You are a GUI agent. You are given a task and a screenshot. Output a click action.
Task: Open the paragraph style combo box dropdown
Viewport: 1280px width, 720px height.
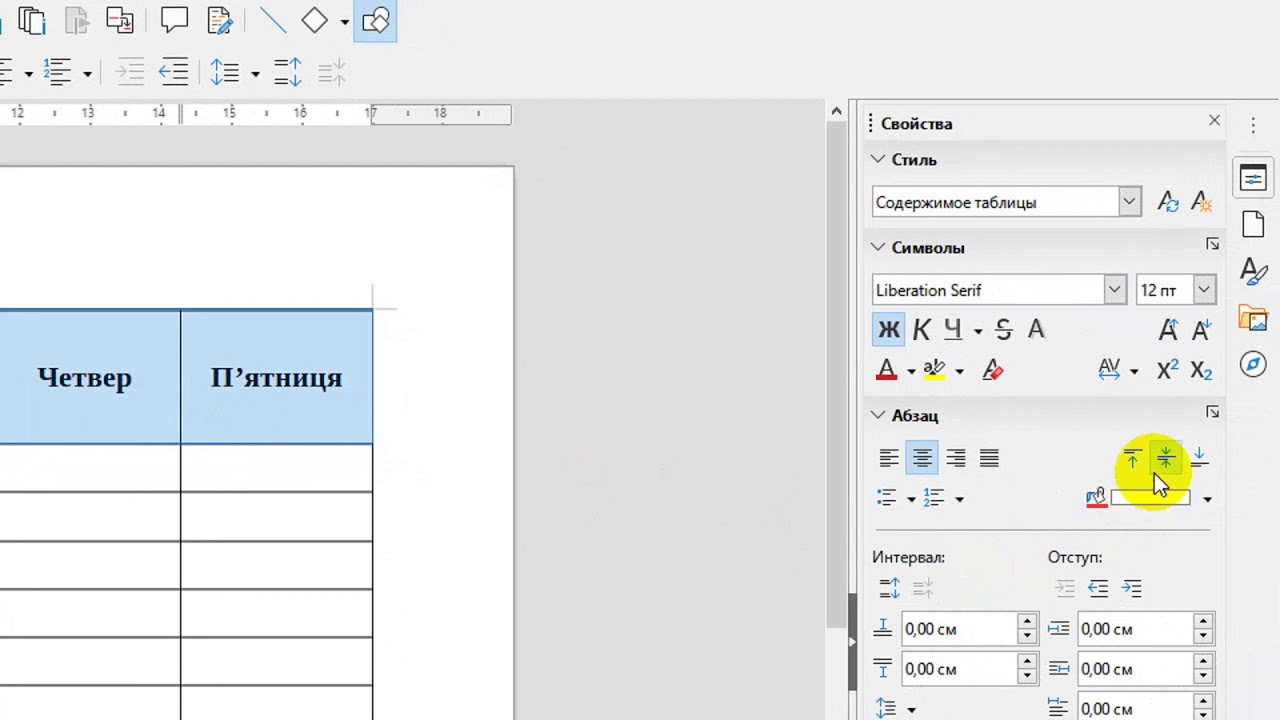coord(1129,202)
